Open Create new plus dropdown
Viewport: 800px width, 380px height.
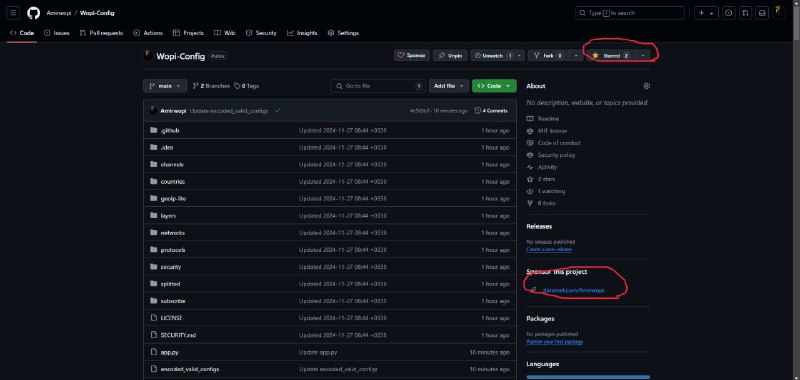[x=706, y=13]
